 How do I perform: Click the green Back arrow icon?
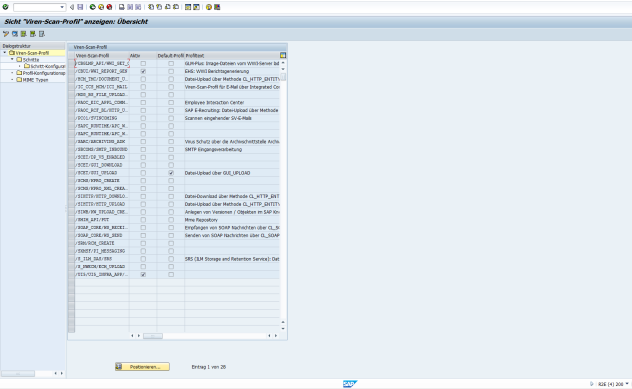click(92, 7)
